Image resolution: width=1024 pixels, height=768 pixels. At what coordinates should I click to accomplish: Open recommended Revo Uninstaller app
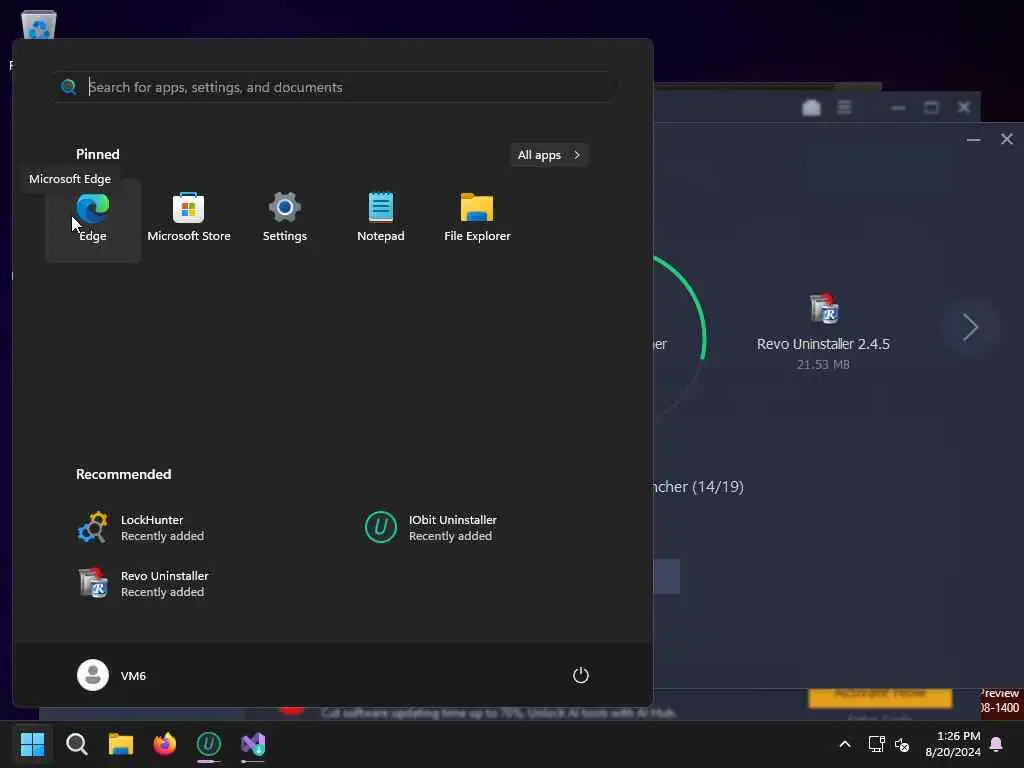(x=142, y=583)
